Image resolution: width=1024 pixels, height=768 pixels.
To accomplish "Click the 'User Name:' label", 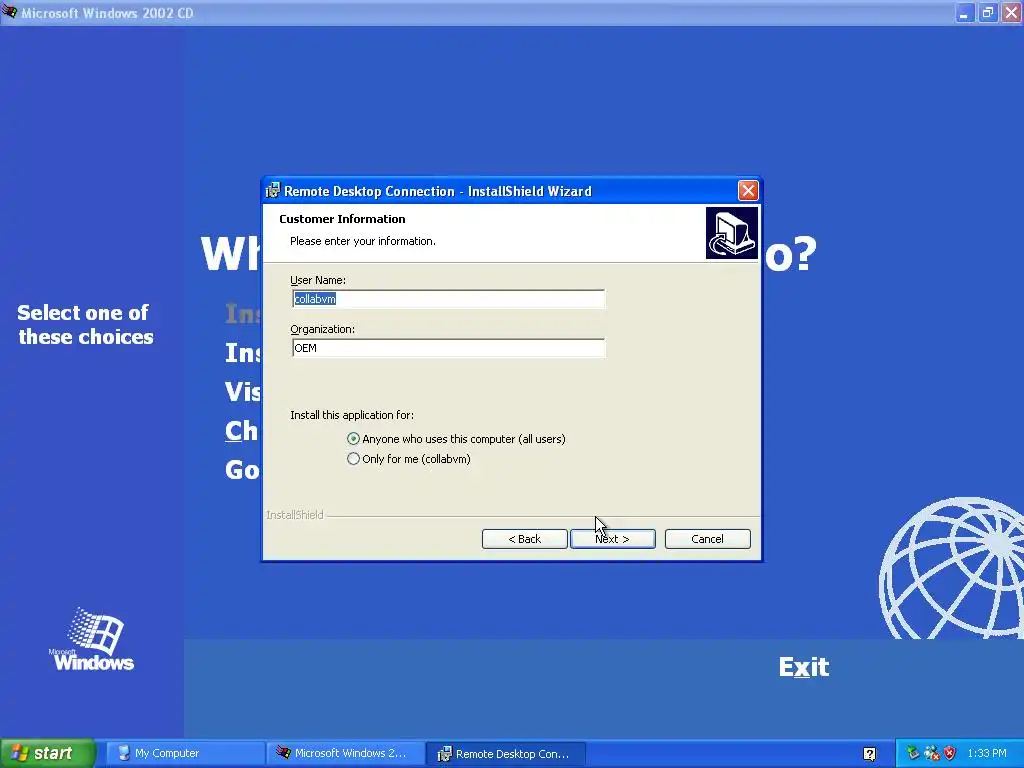I will click(x=318, y=280).
